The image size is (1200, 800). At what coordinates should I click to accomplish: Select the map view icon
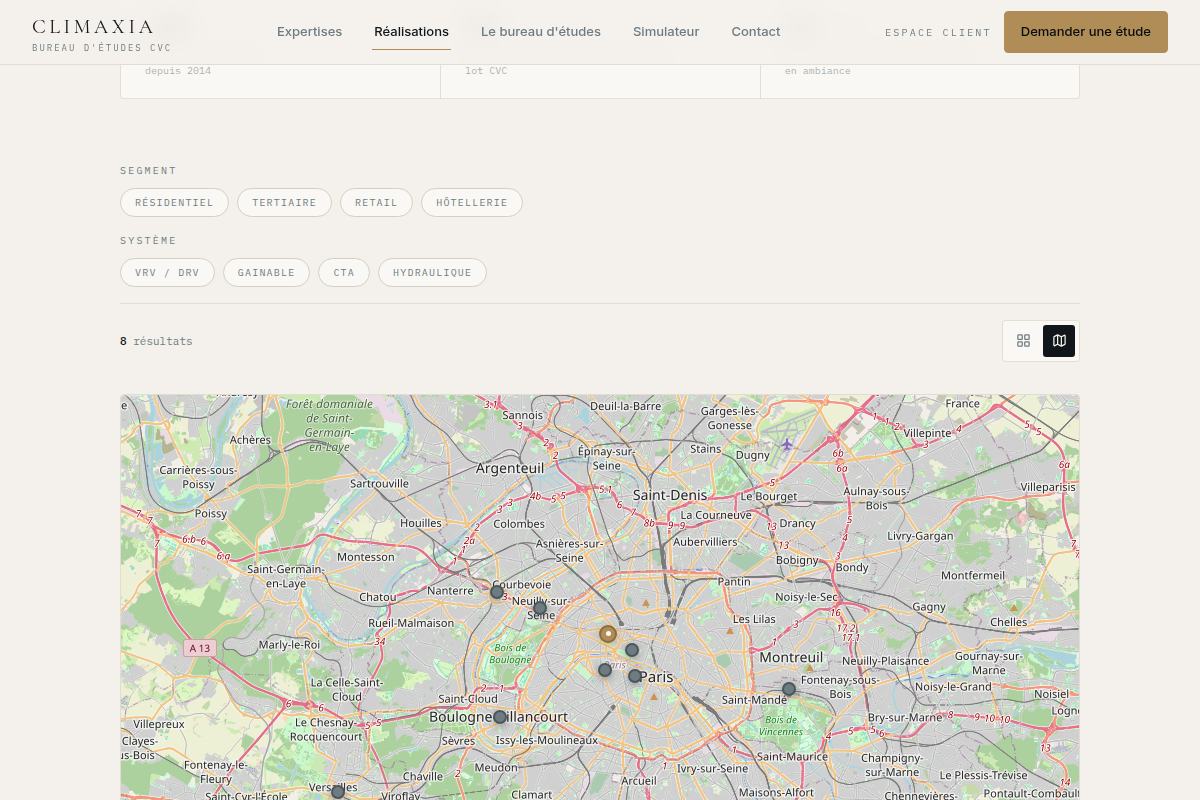pyautogui.click(x=1059, y=341)
